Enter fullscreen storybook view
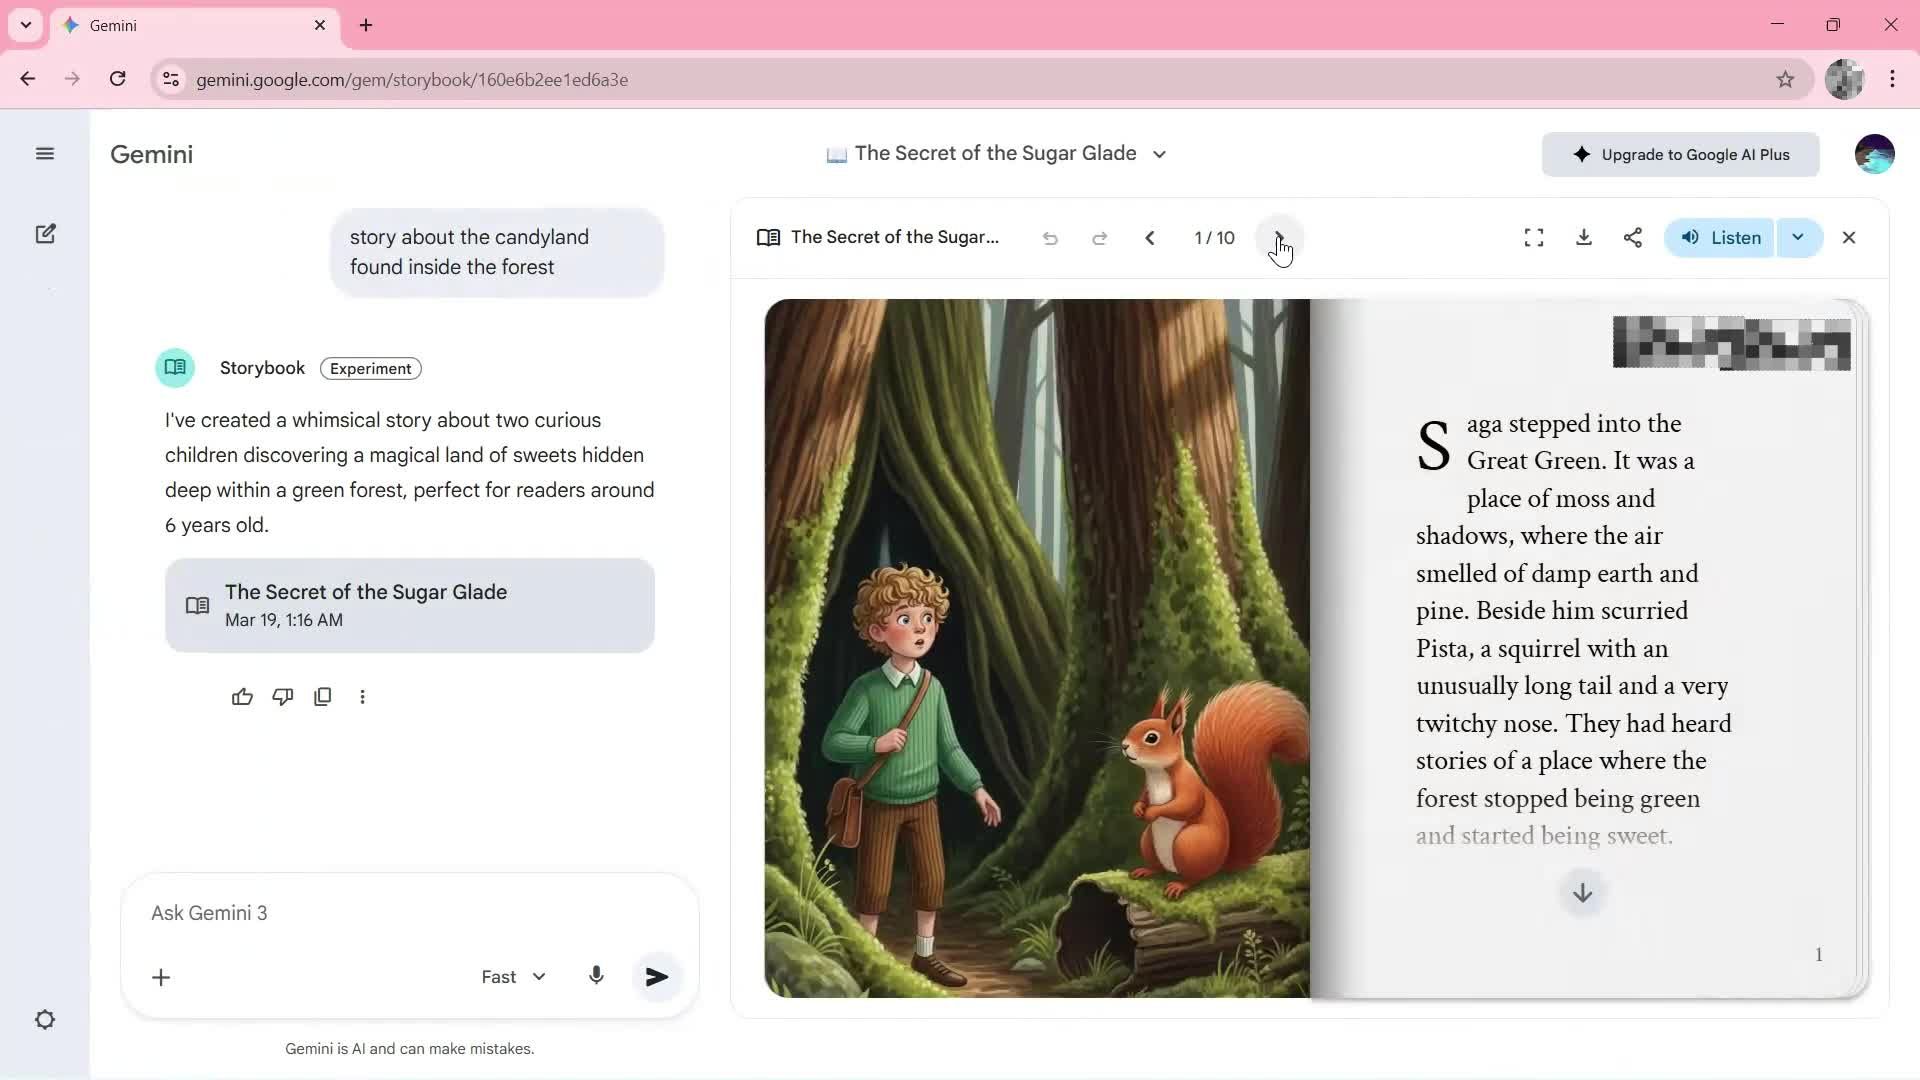1920x1080 pixels. point(1533,238)
